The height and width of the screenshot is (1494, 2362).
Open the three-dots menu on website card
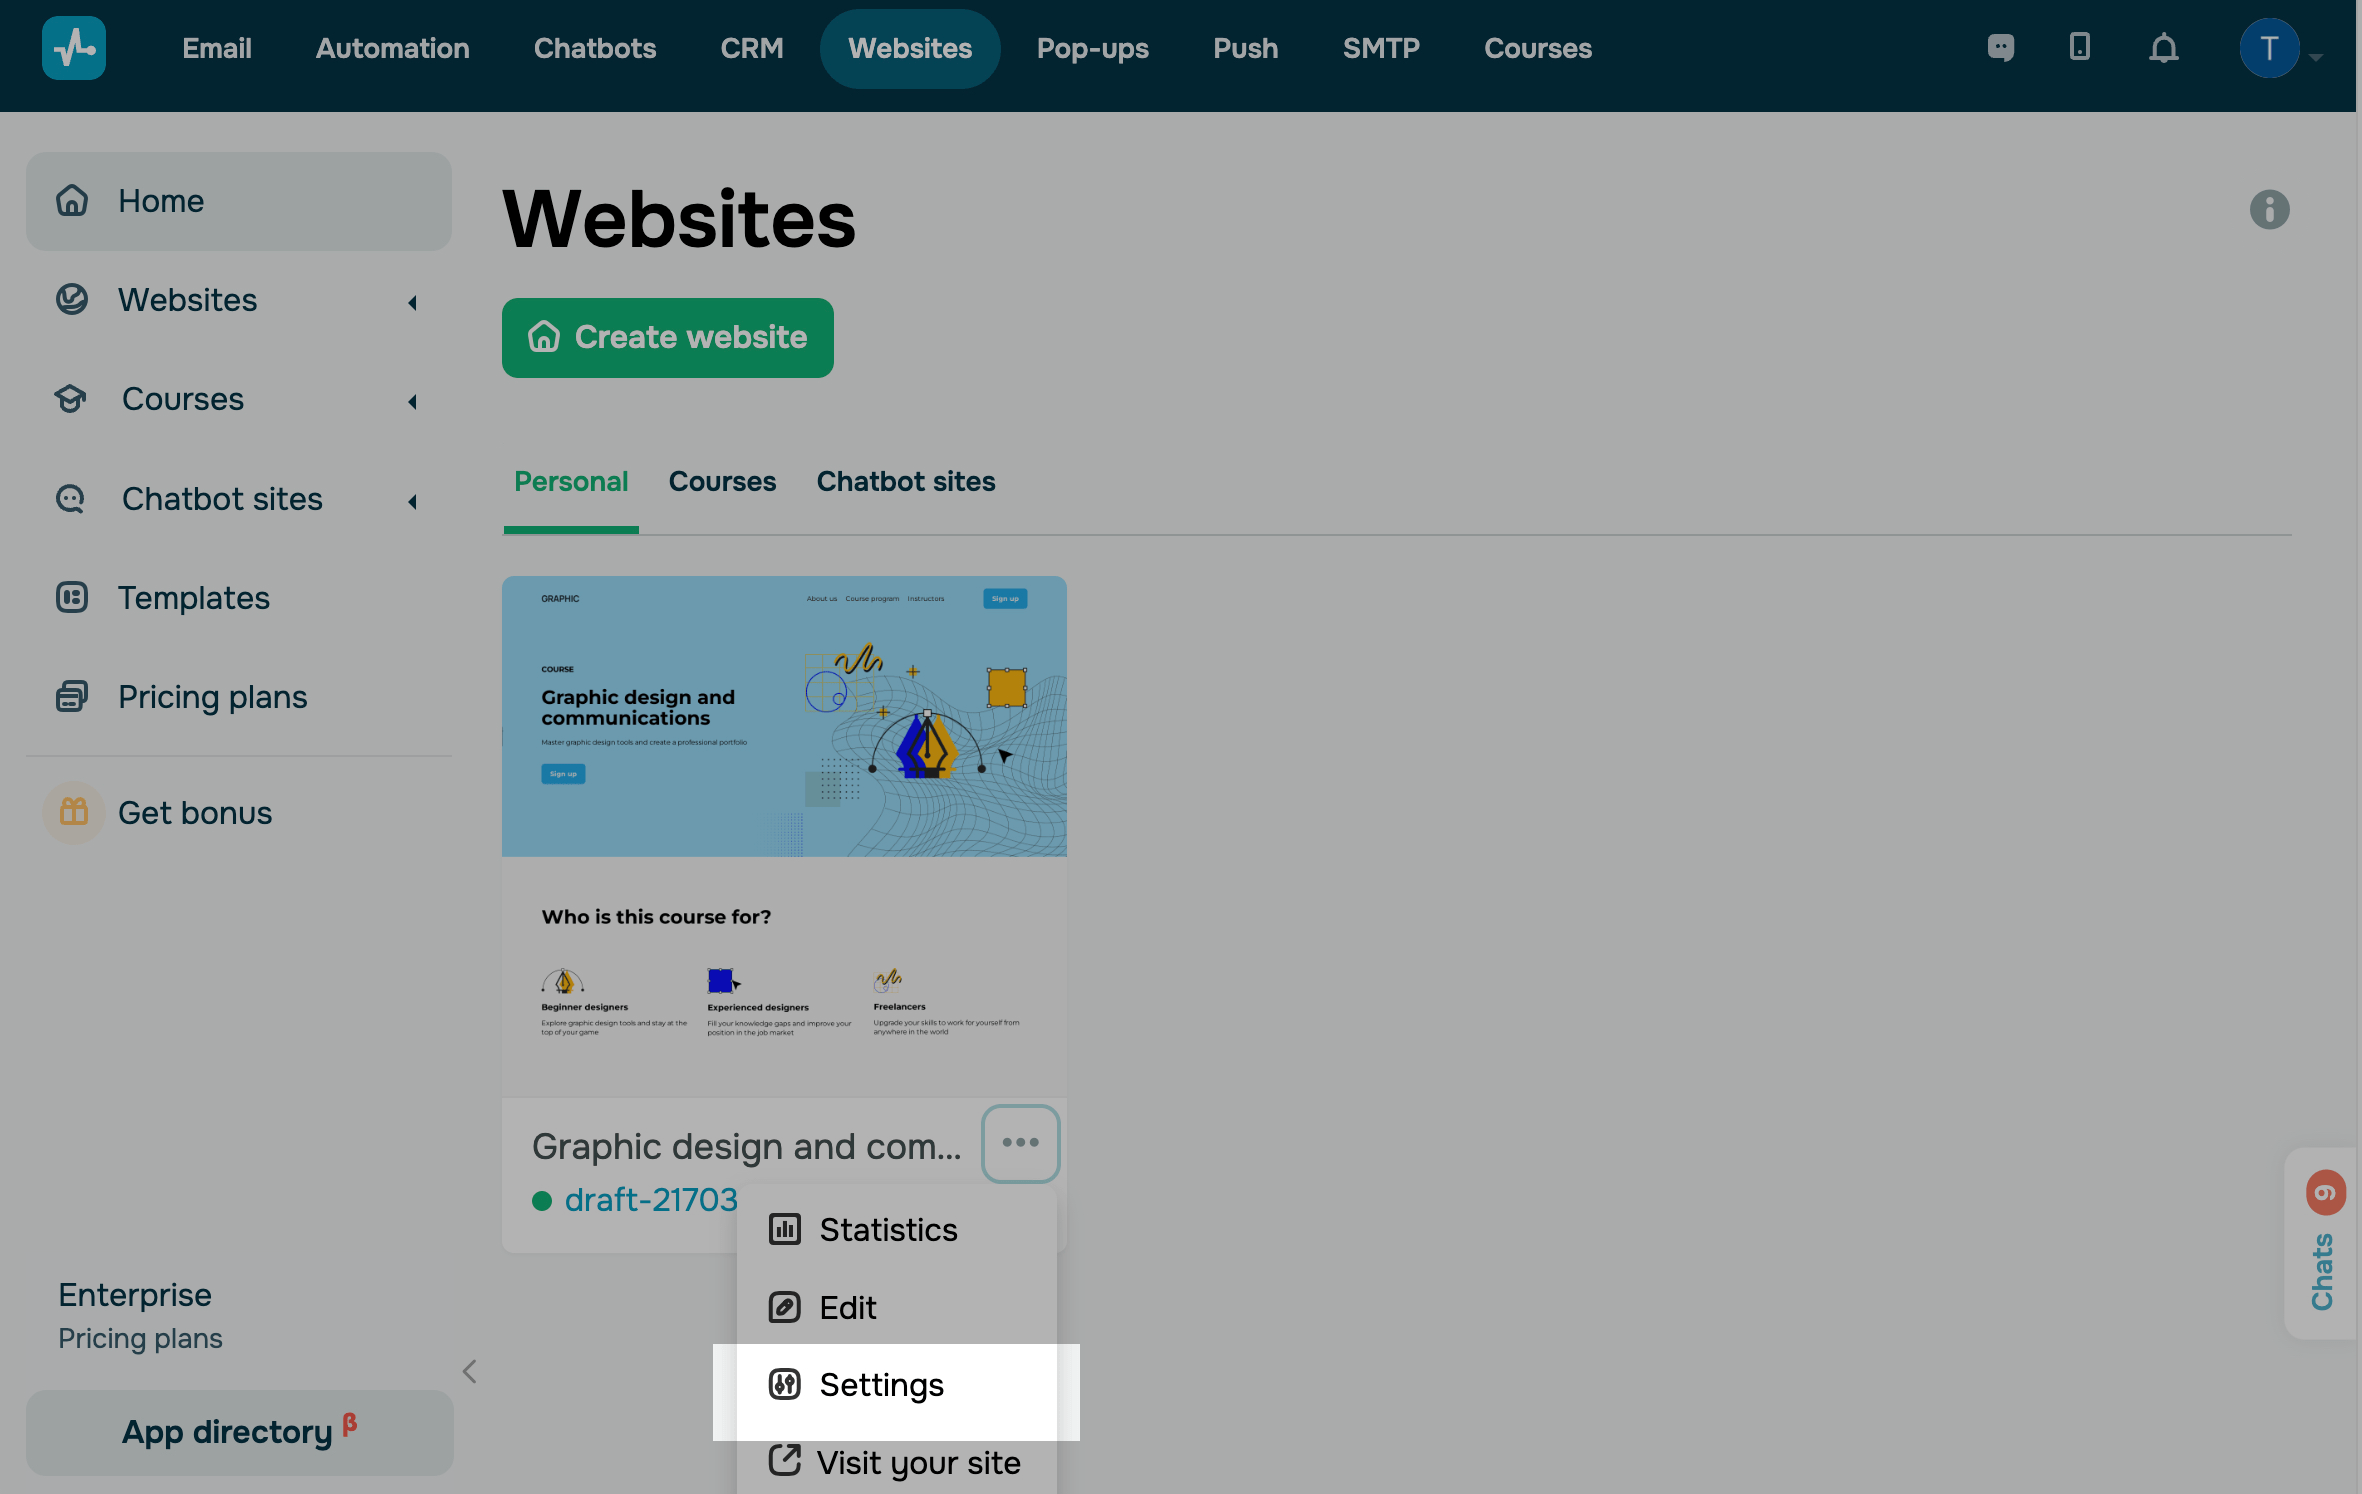(x=1020, y=1143)
